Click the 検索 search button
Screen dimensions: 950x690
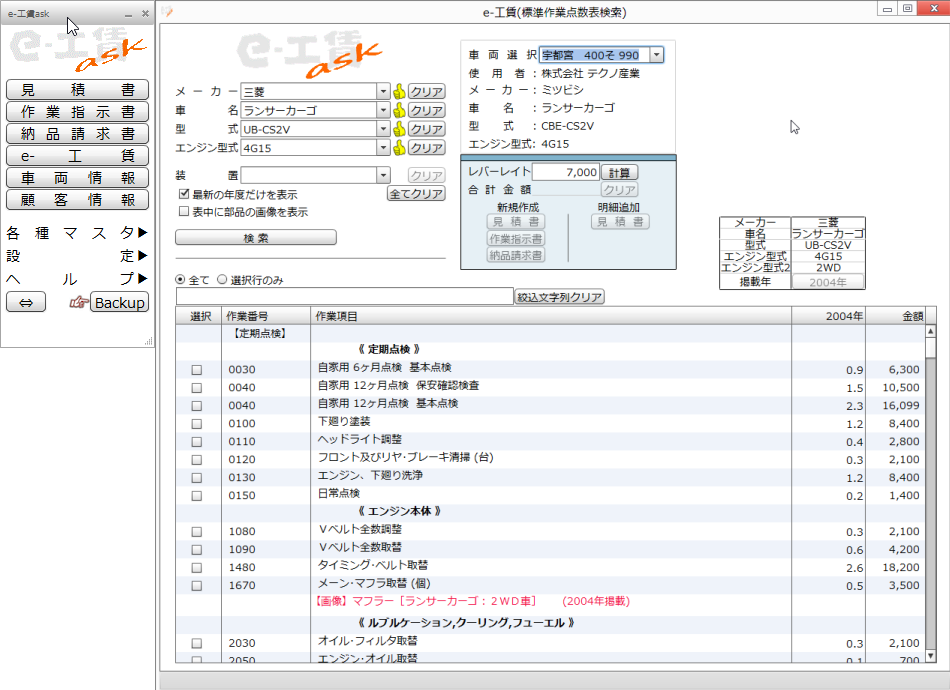click(x=256, y=237)
